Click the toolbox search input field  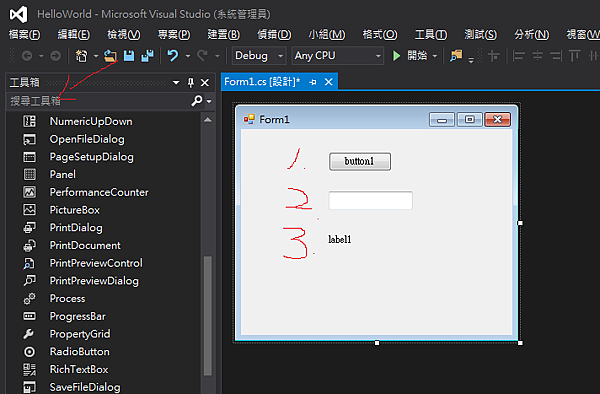99,101
